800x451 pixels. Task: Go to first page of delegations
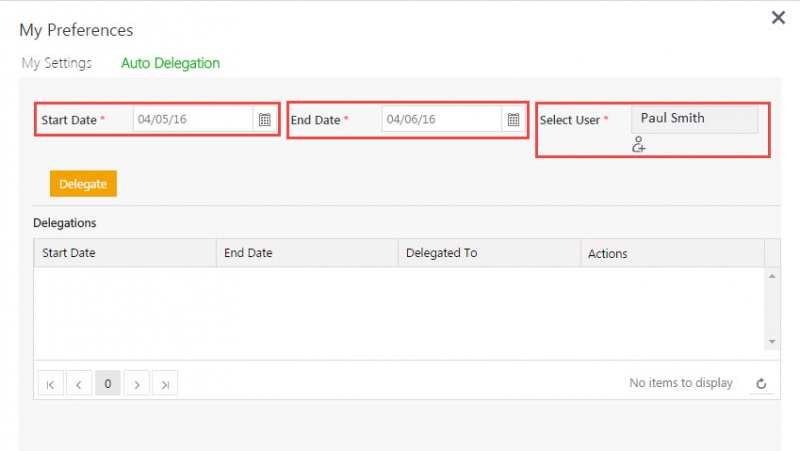click(50, 383)
